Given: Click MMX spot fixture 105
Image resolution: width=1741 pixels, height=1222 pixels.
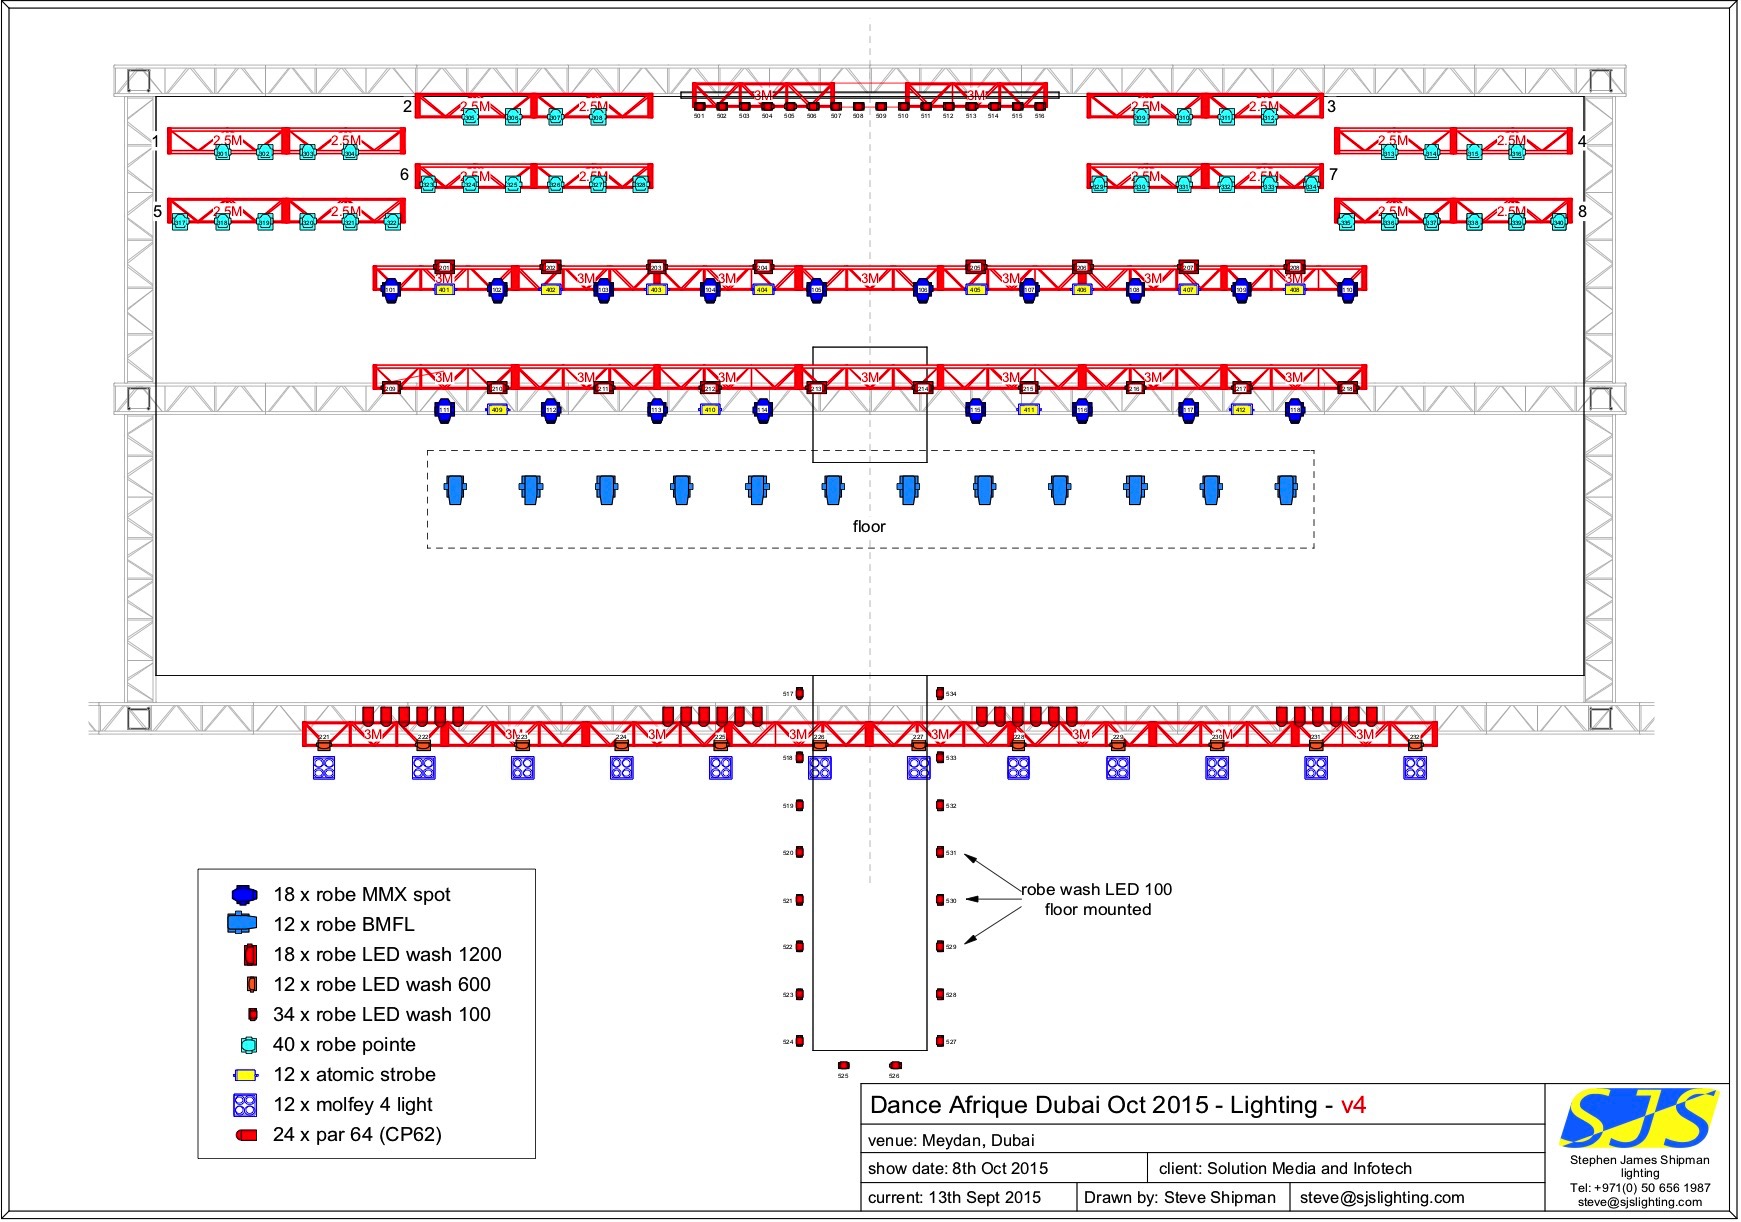Looking at the screenshot, I should pos(816,290).
